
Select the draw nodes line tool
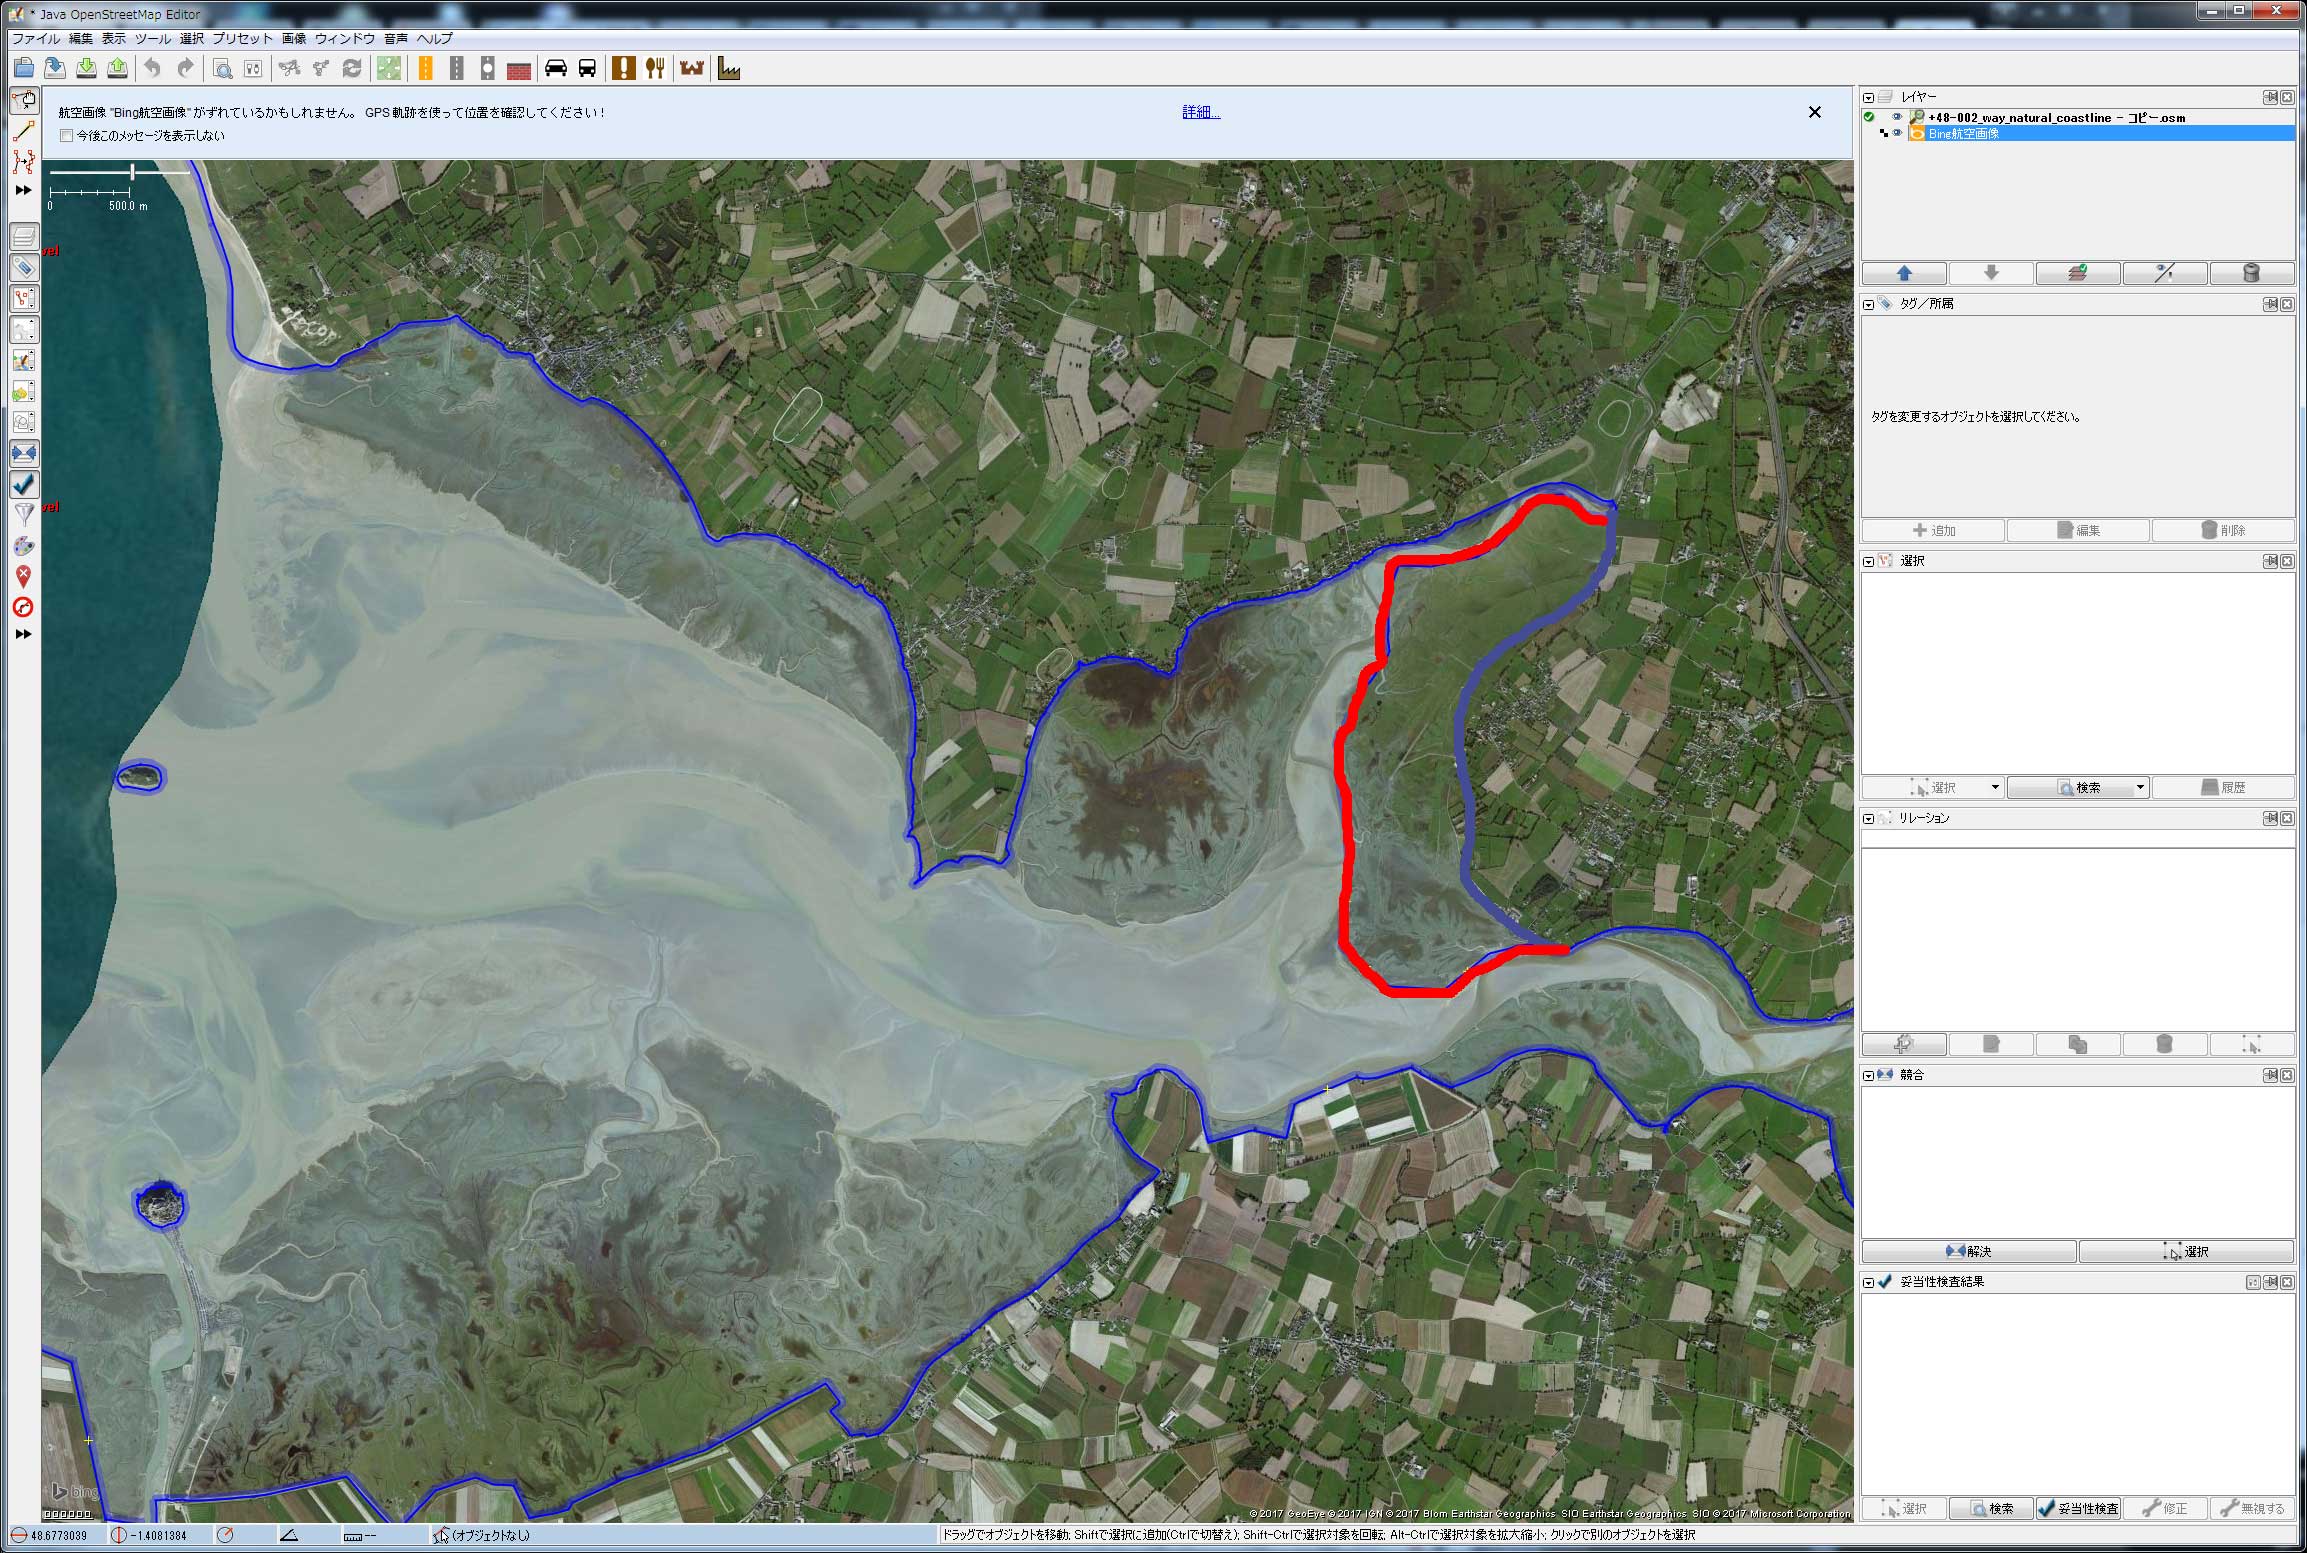[x=24, y=131]
